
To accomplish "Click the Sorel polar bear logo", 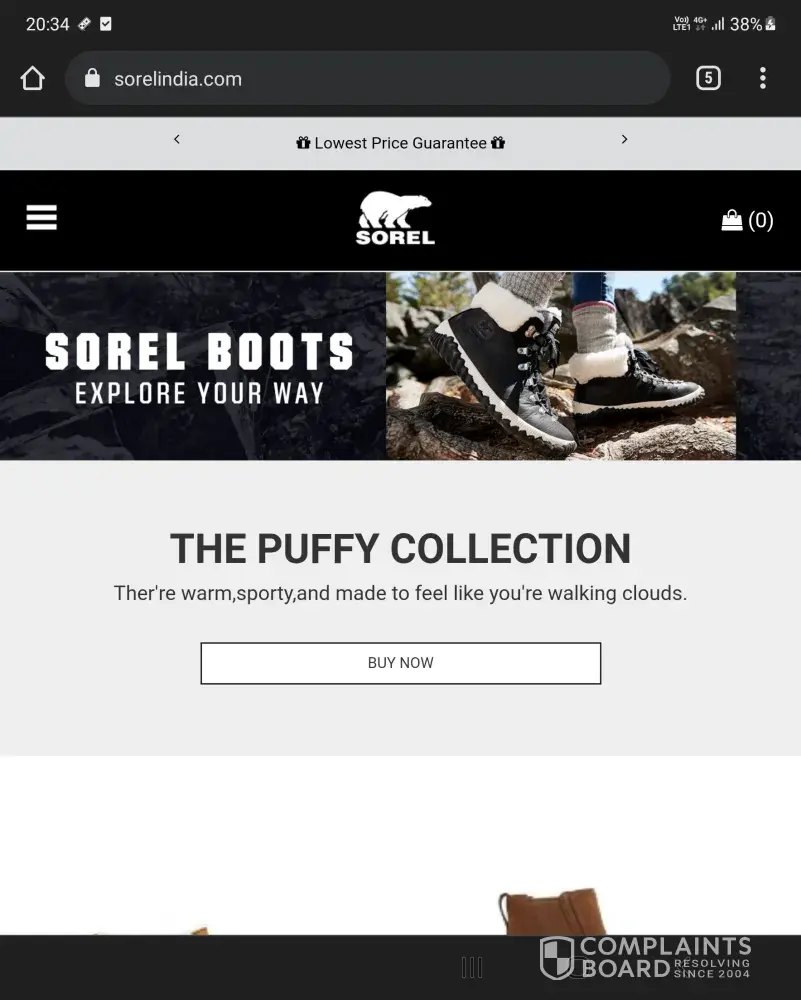I will point(395,218).
